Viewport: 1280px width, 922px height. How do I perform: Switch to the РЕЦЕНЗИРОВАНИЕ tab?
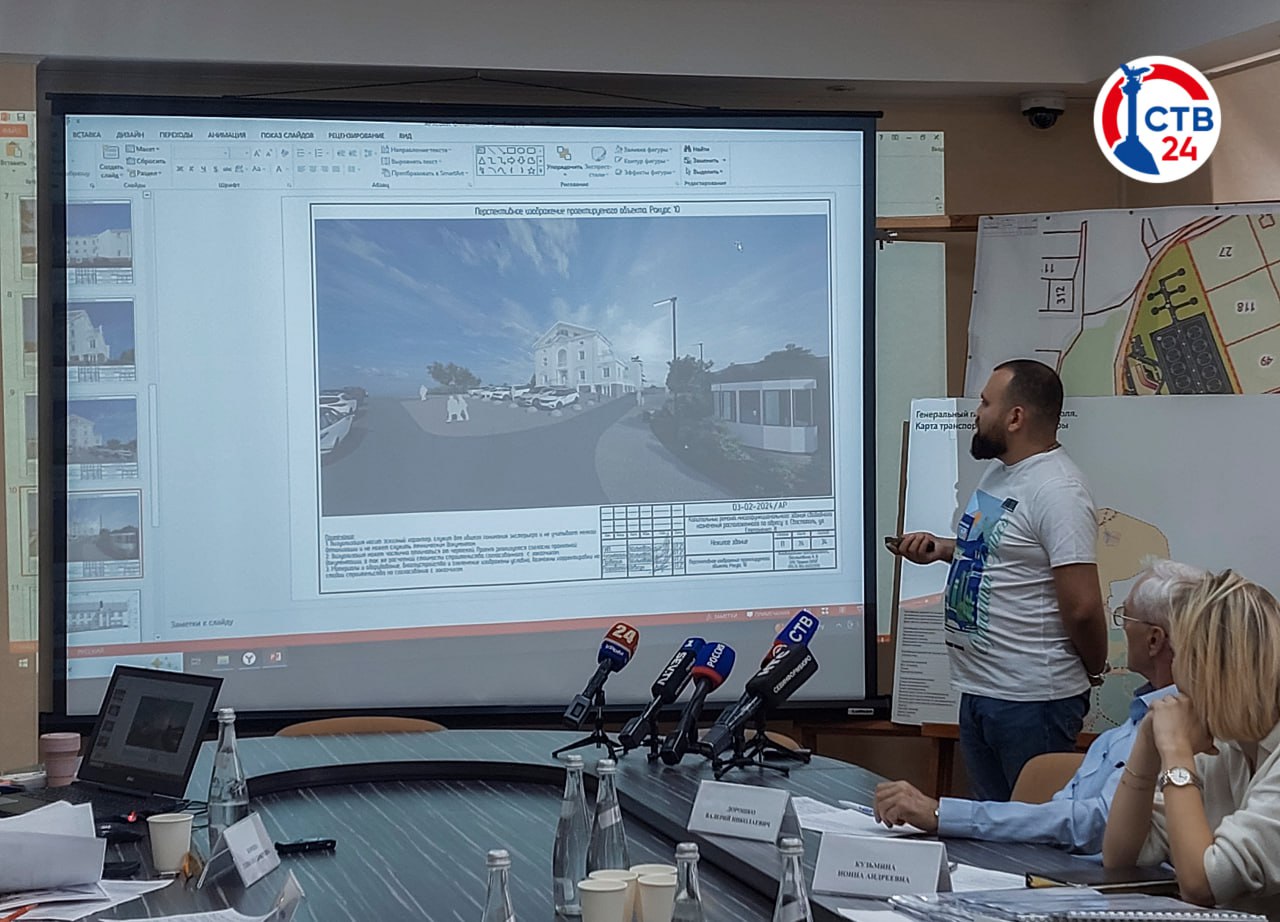click(x=356, y=135)
